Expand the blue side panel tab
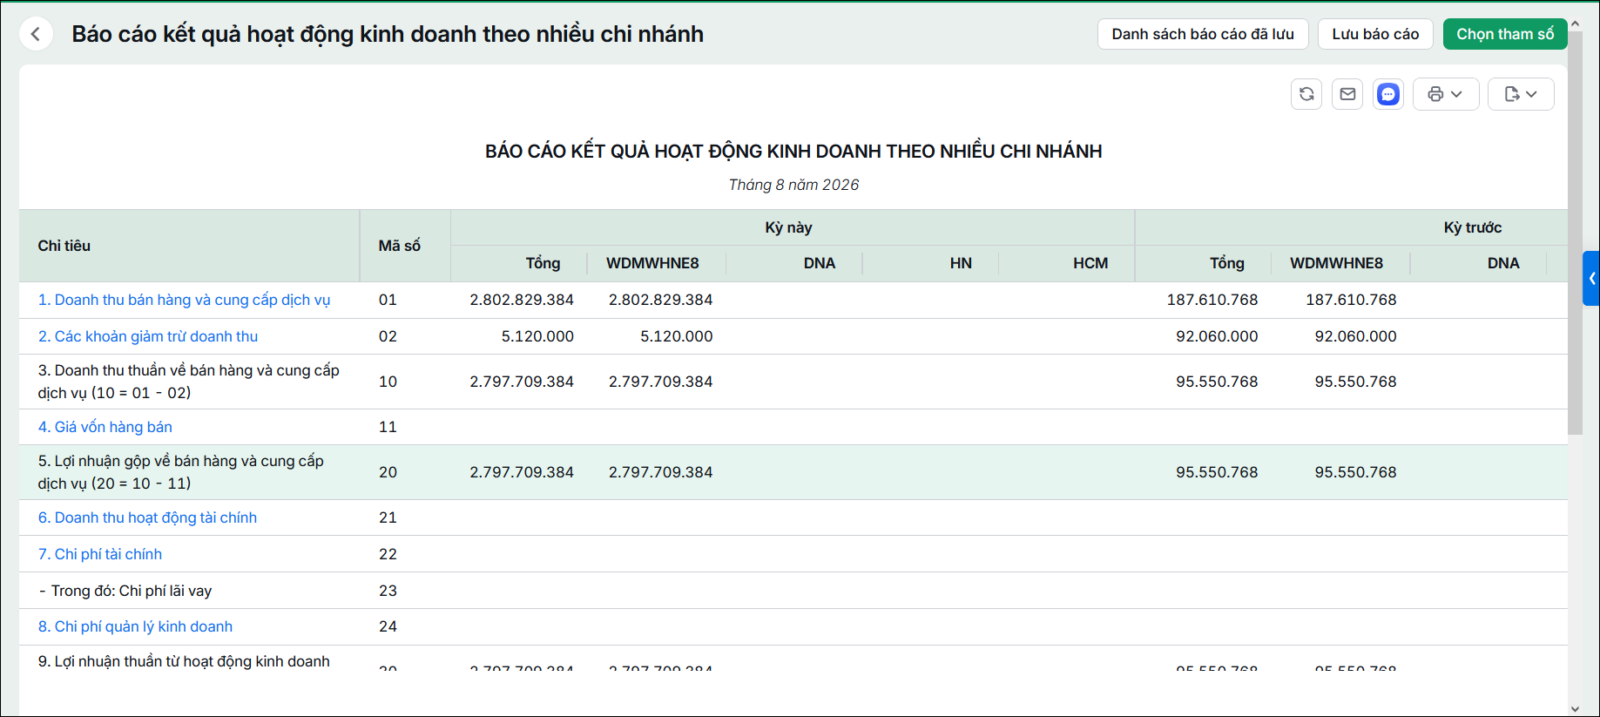The height and width of the screenshot is (717, 1600). tap(1591, 278)
